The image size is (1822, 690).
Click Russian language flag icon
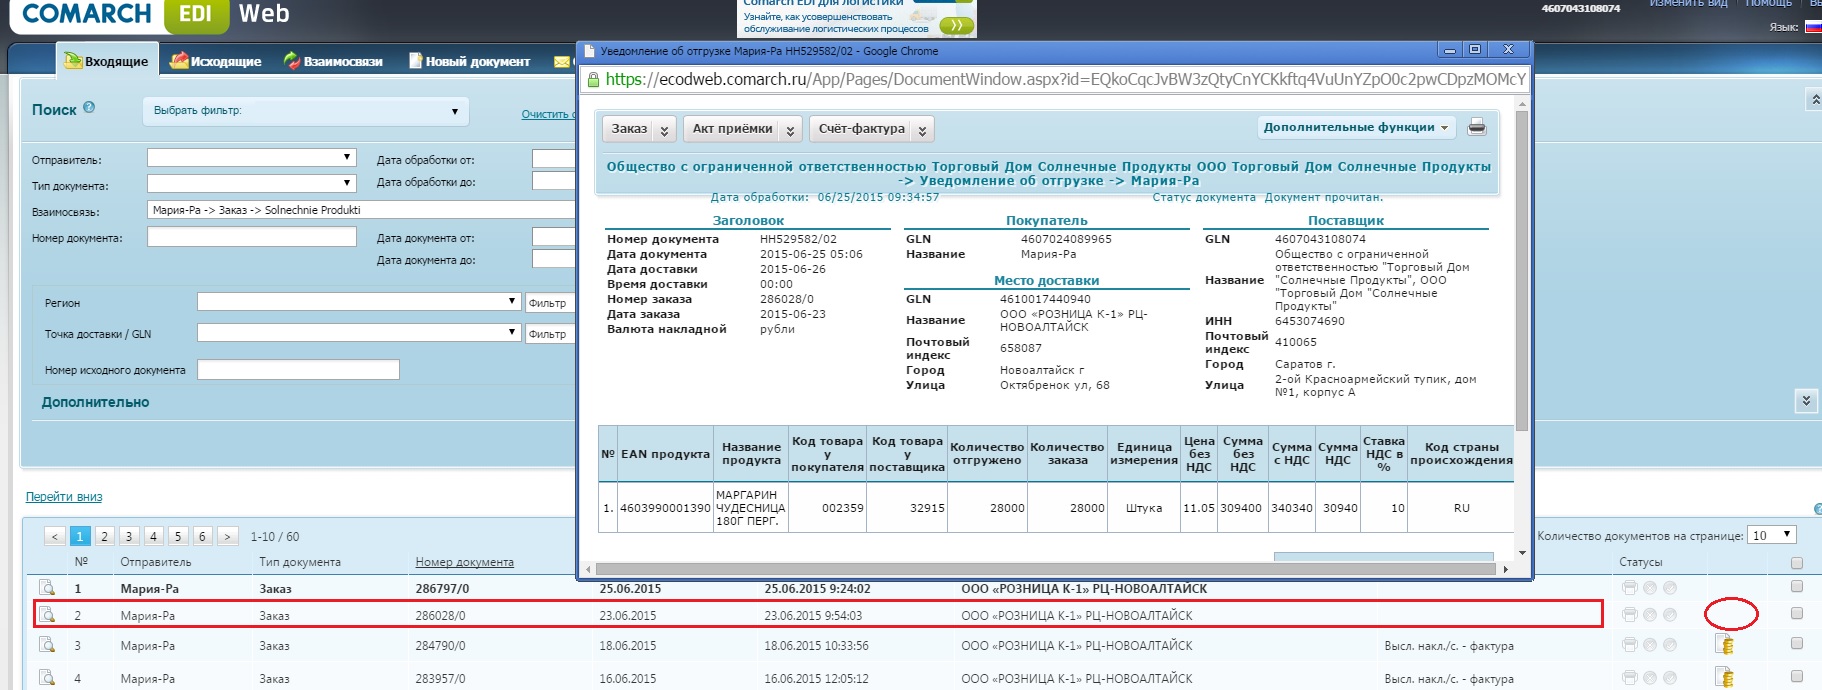pos(1813,27)
